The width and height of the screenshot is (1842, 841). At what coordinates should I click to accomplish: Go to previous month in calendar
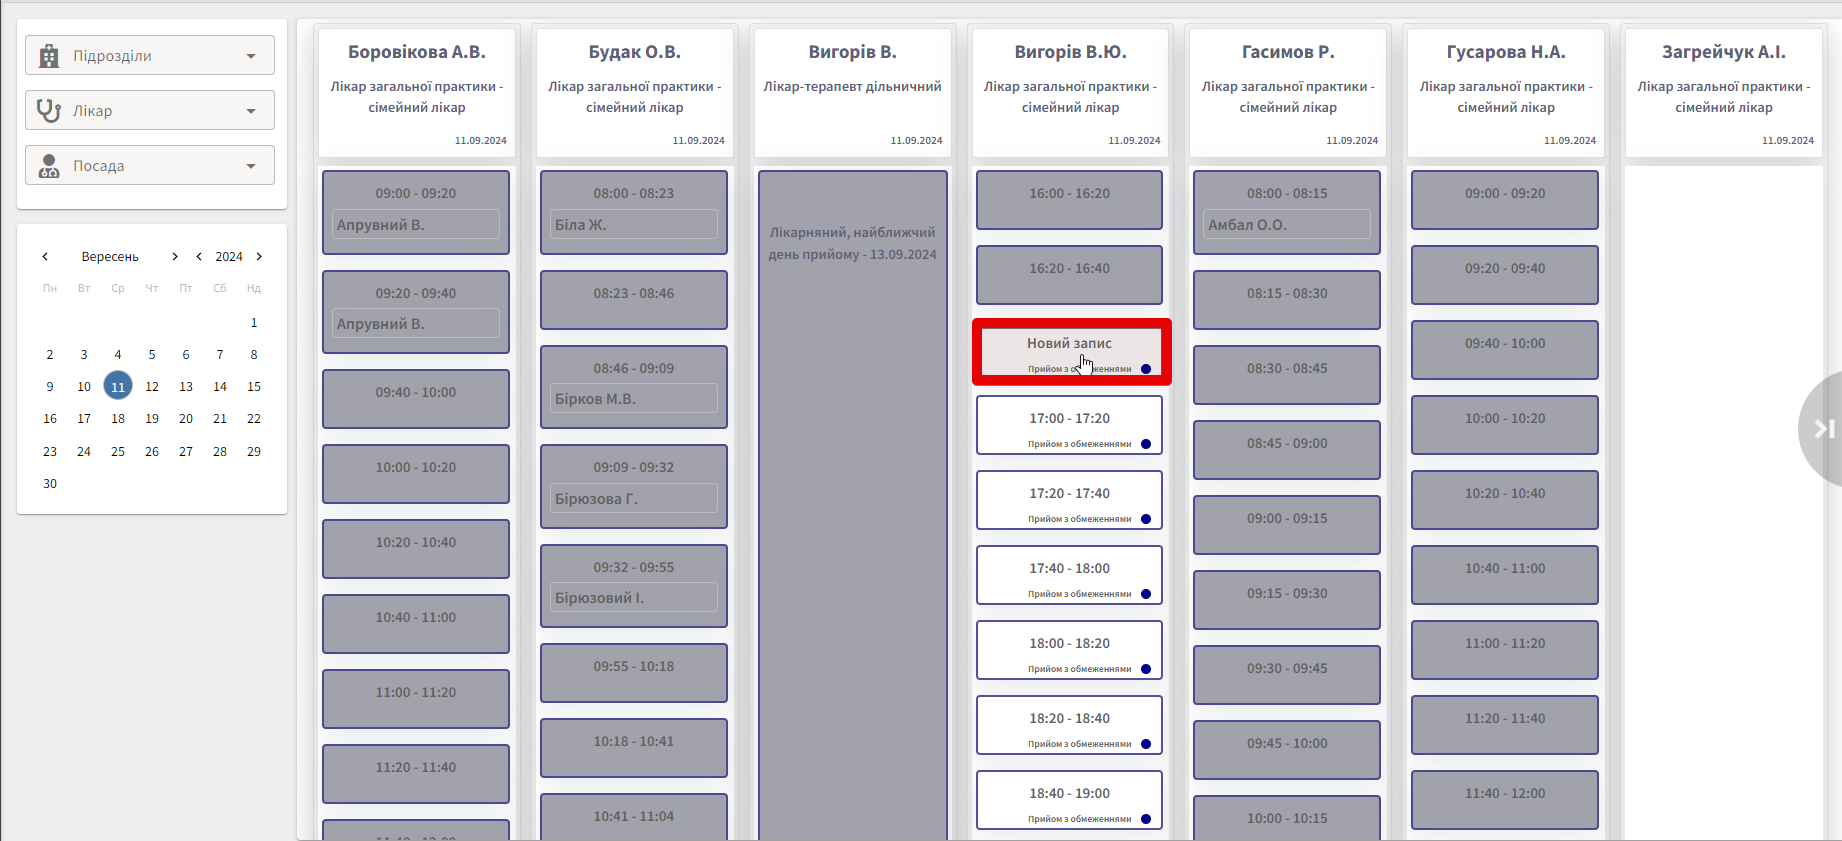coord(45,257)
